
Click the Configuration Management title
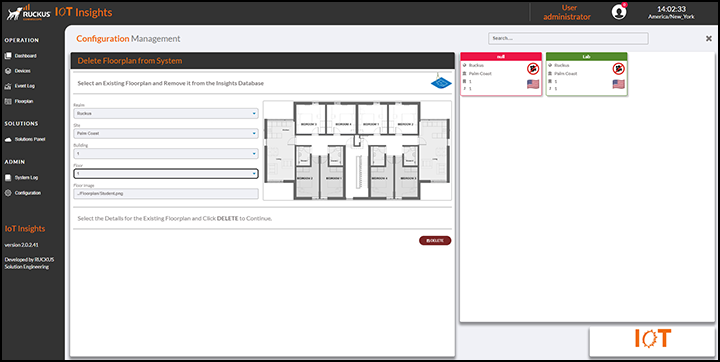coord(128,39)
